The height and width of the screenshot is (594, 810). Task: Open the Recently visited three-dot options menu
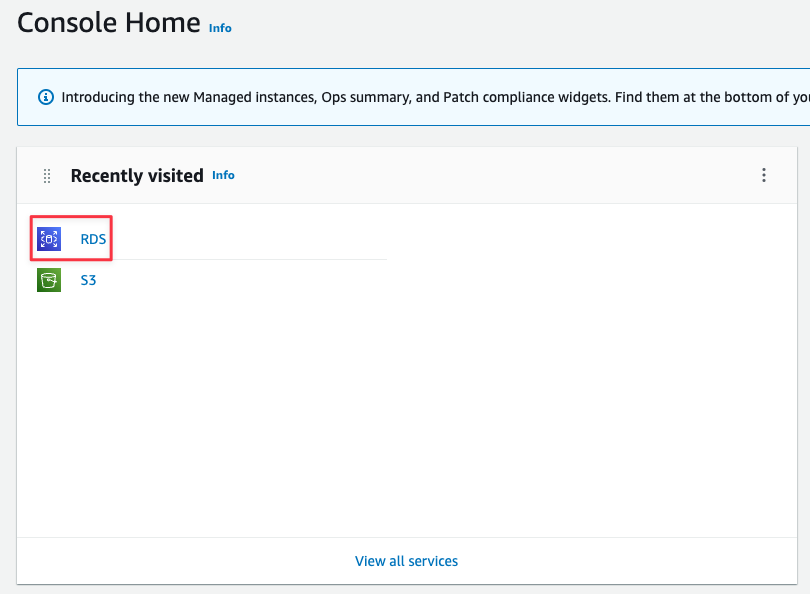[x=764, y=175]
